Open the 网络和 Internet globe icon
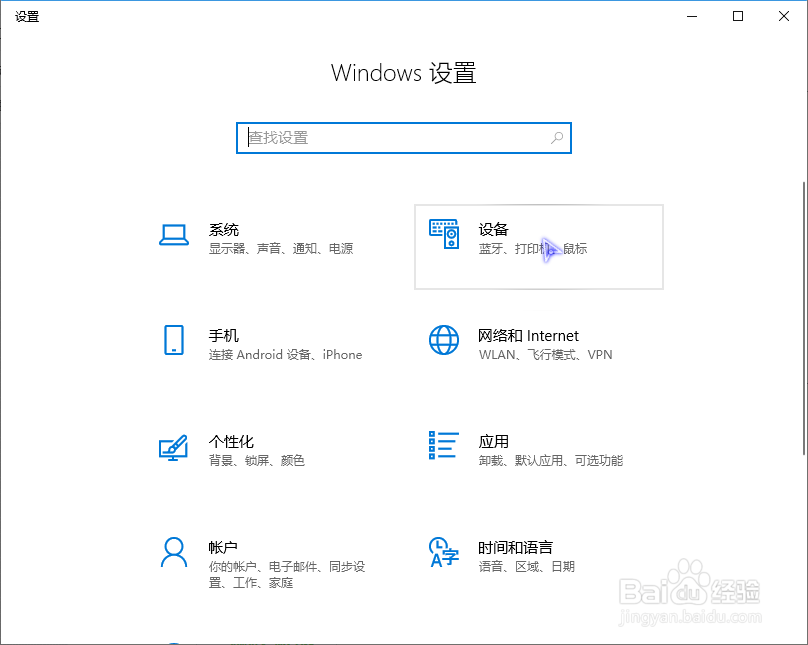Viewport: 808px width, 645px height. click(x=444, y=340)
